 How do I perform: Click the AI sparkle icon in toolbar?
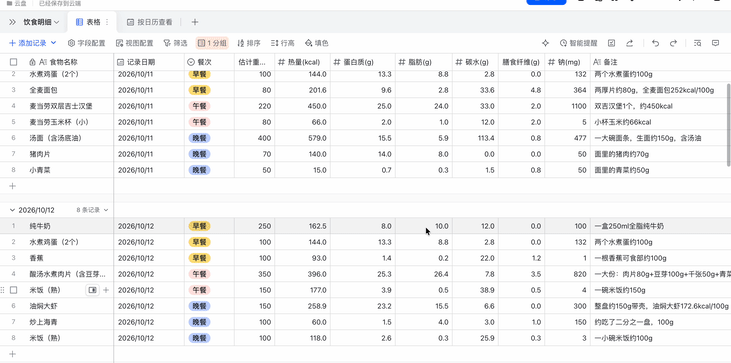click(x=545, y=43)
